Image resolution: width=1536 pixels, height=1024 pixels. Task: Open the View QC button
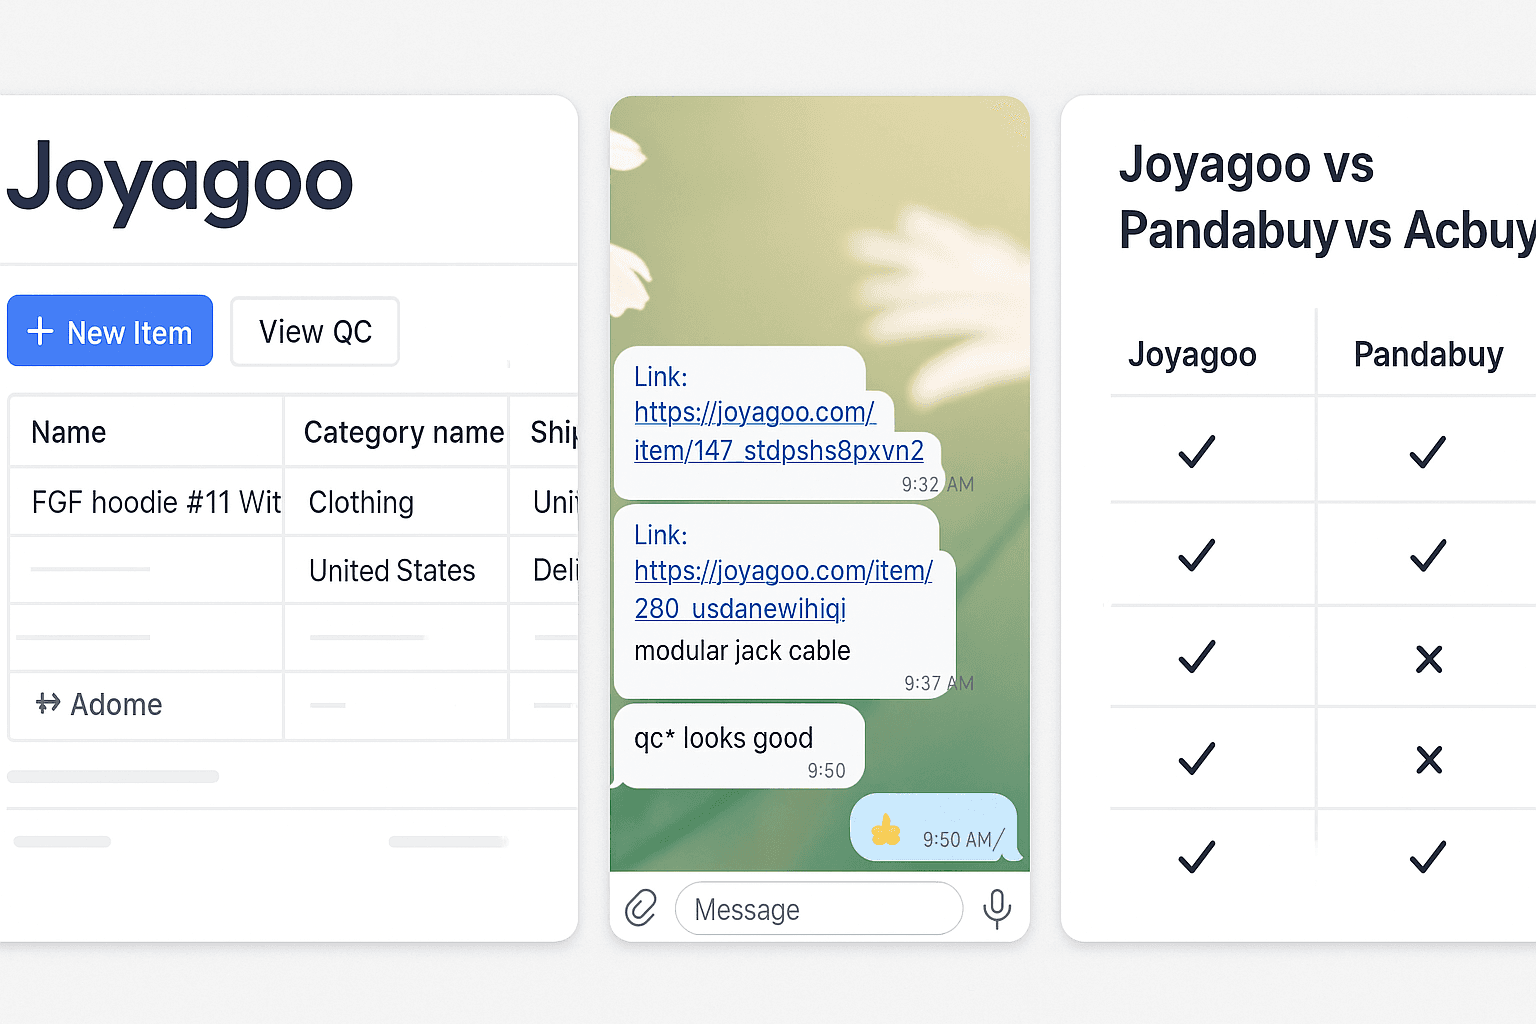point(315,332)
